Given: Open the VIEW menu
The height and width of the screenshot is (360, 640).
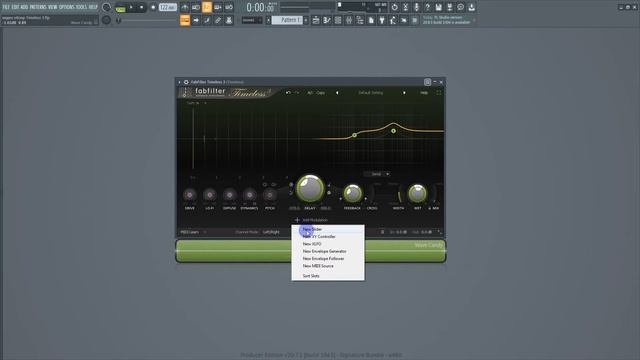Looking at the screenshot, I should point(53,7).
